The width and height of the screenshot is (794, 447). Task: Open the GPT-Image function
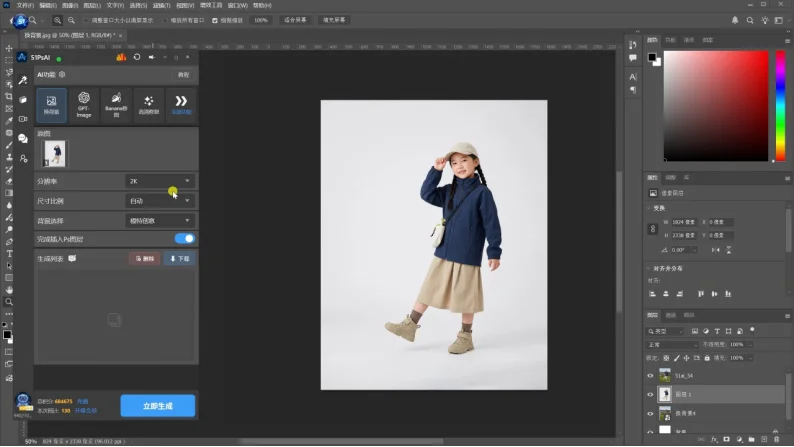pos(84,105)
